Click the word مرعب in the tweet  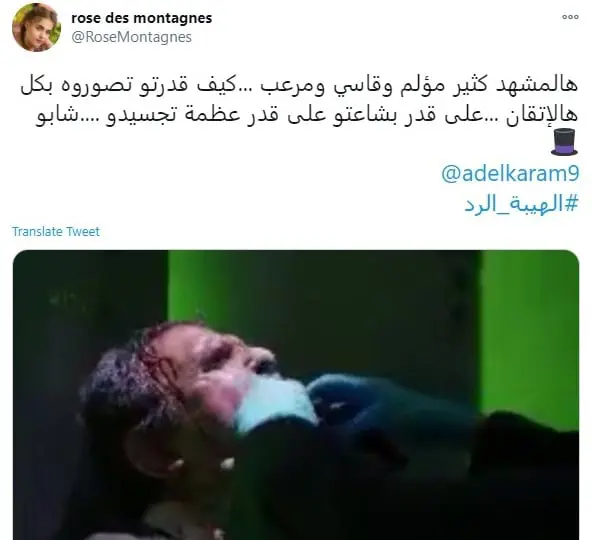[x=290, y=86]
